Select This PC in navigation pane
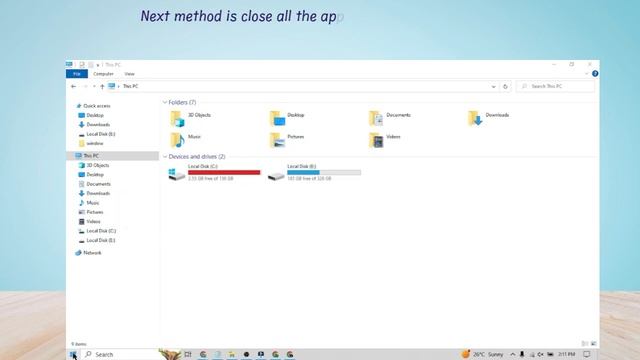Viewport: 640px width, 360px height. pos(113,156)
